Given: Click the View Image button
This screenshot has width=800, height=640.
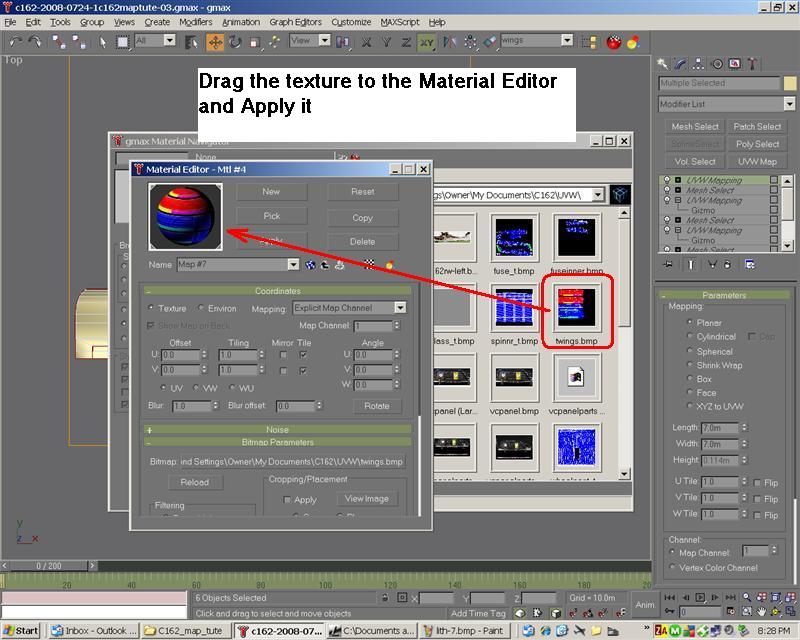Looking at the screenshot, I should [x=367, y=499].
